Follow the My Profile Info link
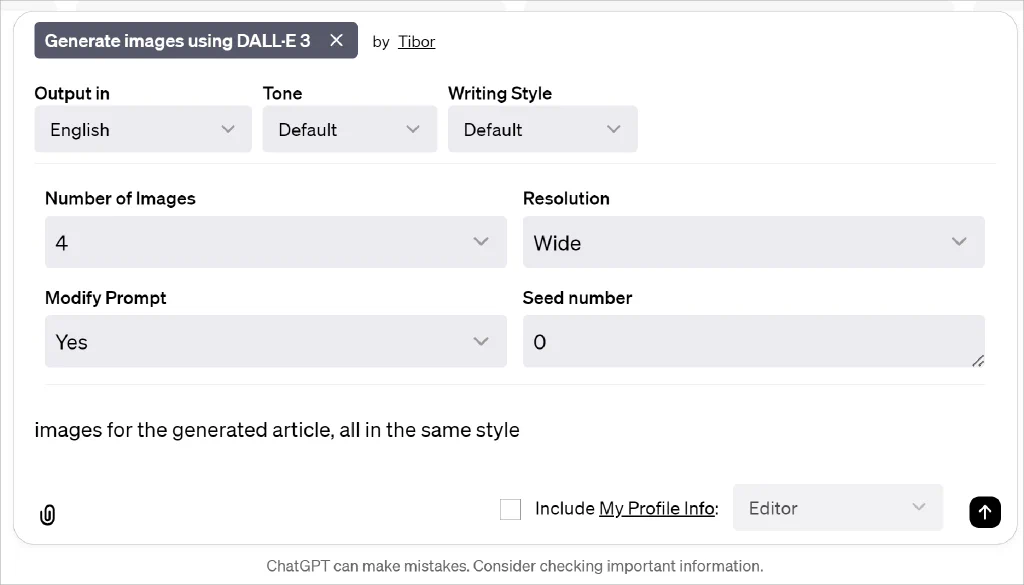 coord(656,509)
